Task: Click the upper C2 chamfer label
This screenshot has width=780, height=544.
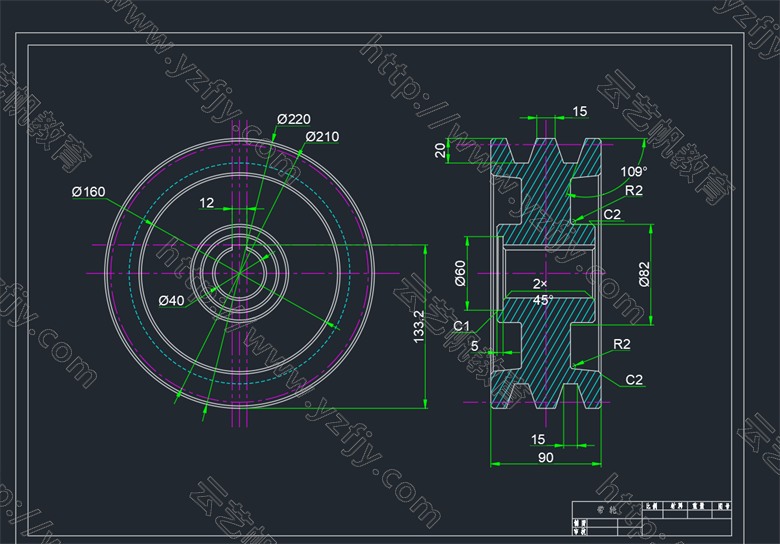Action: point(612,214)
